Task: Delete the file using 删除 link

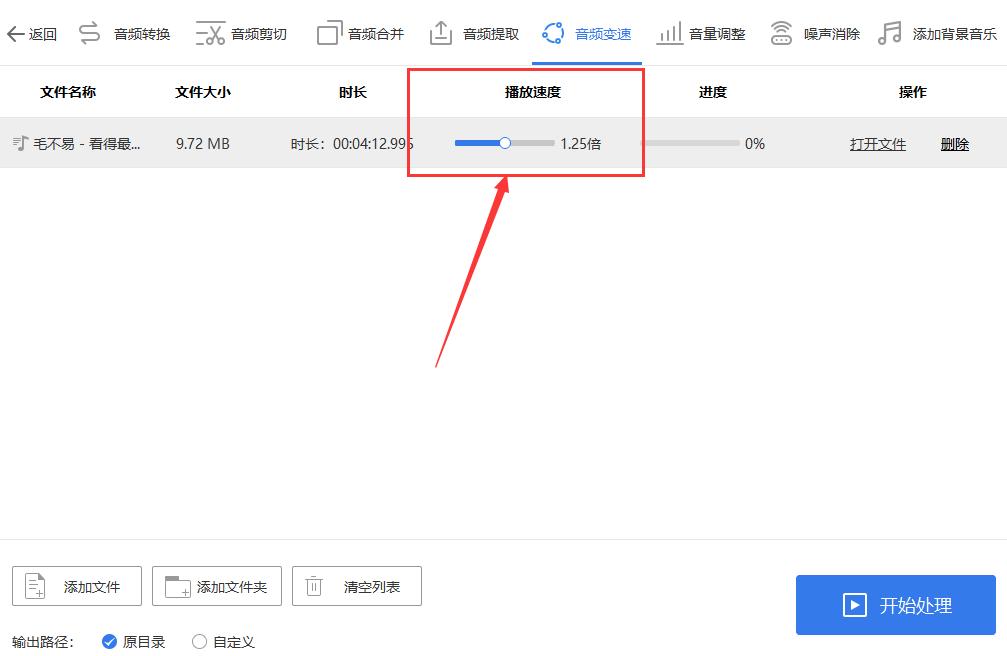Action: [954, 143]
